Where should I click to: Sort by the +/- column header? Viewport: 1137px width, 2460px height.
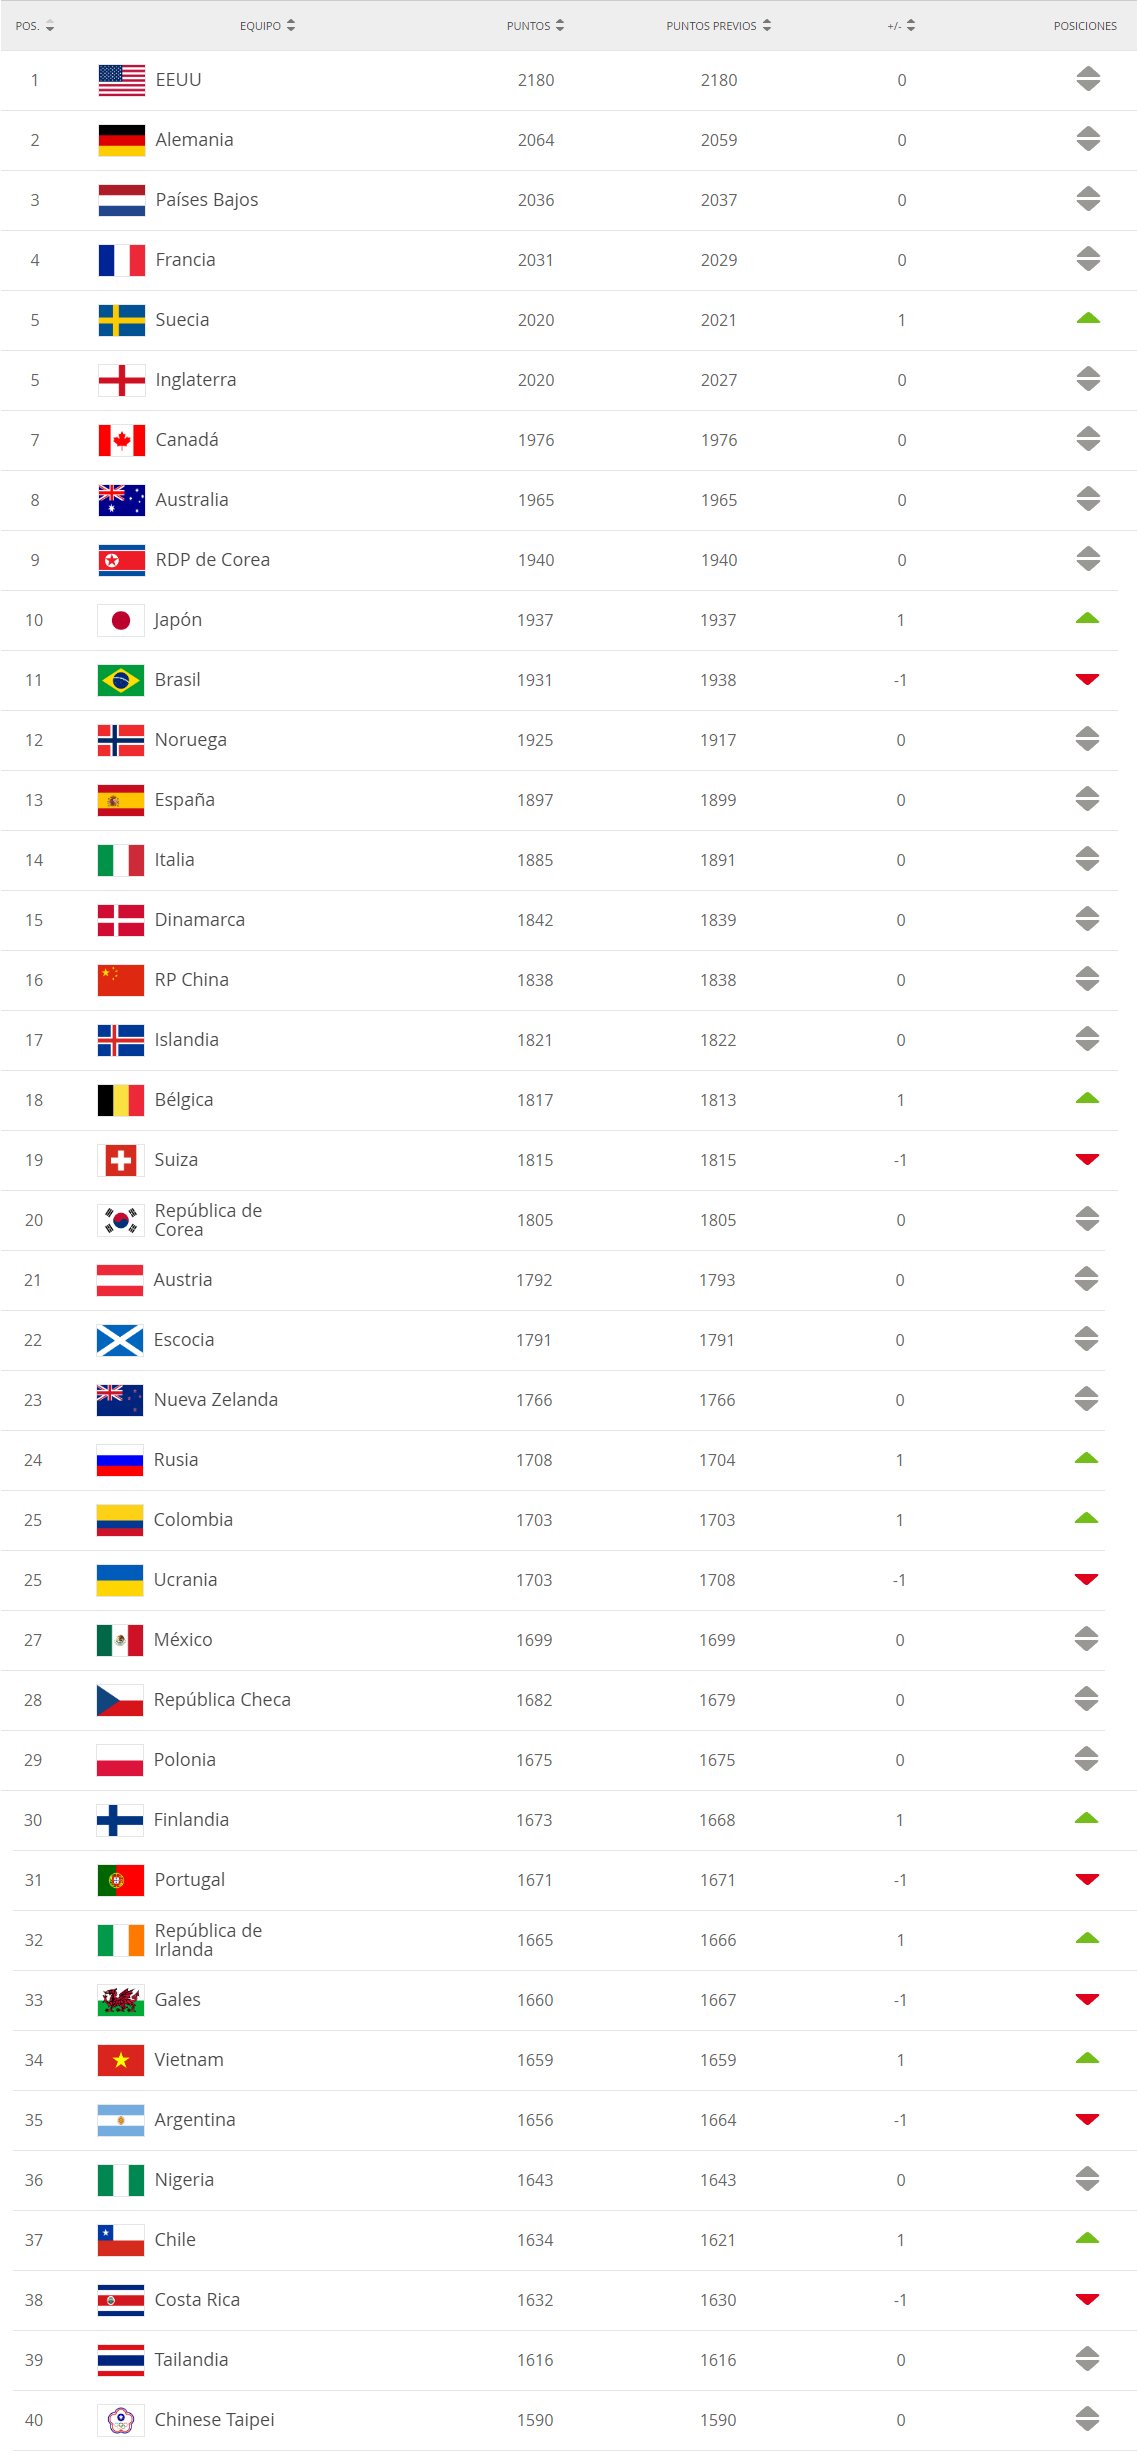(901, 26)
